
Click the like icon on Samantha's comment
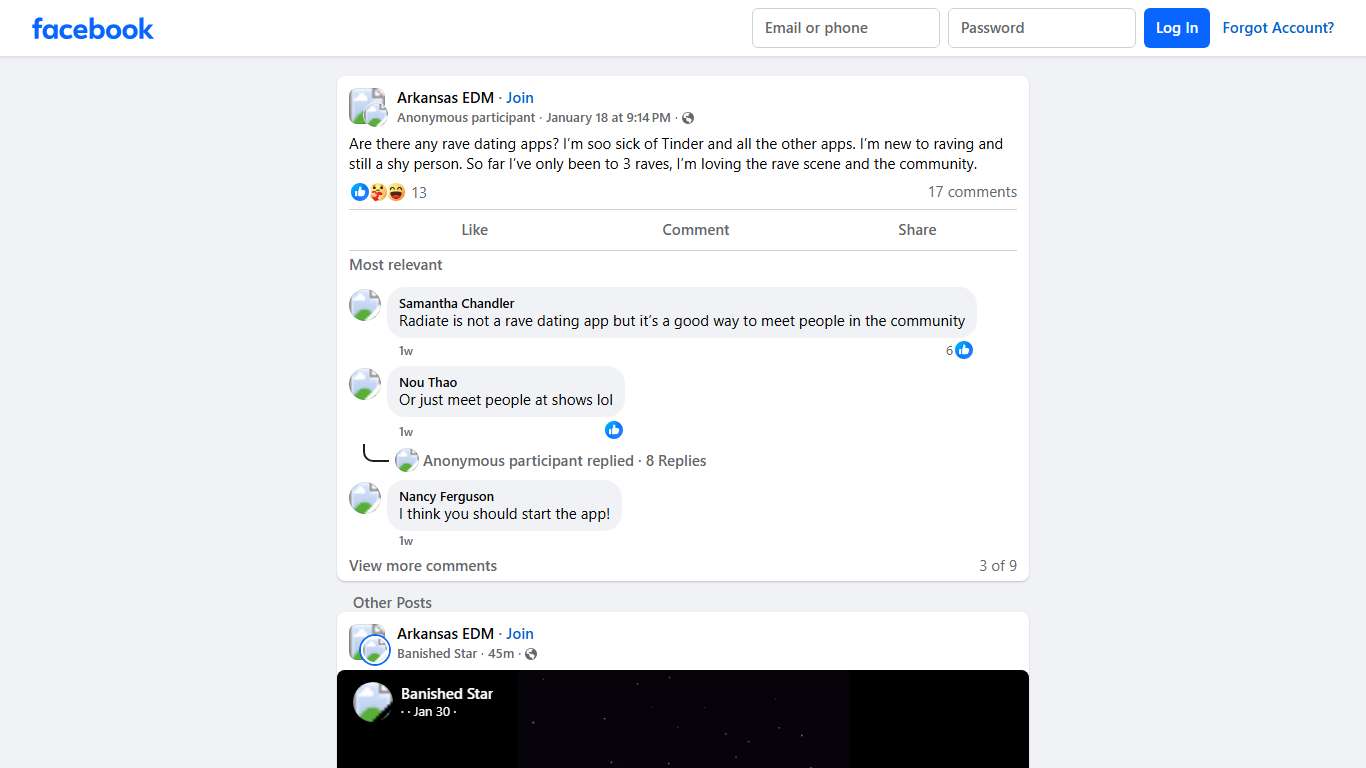964,350
